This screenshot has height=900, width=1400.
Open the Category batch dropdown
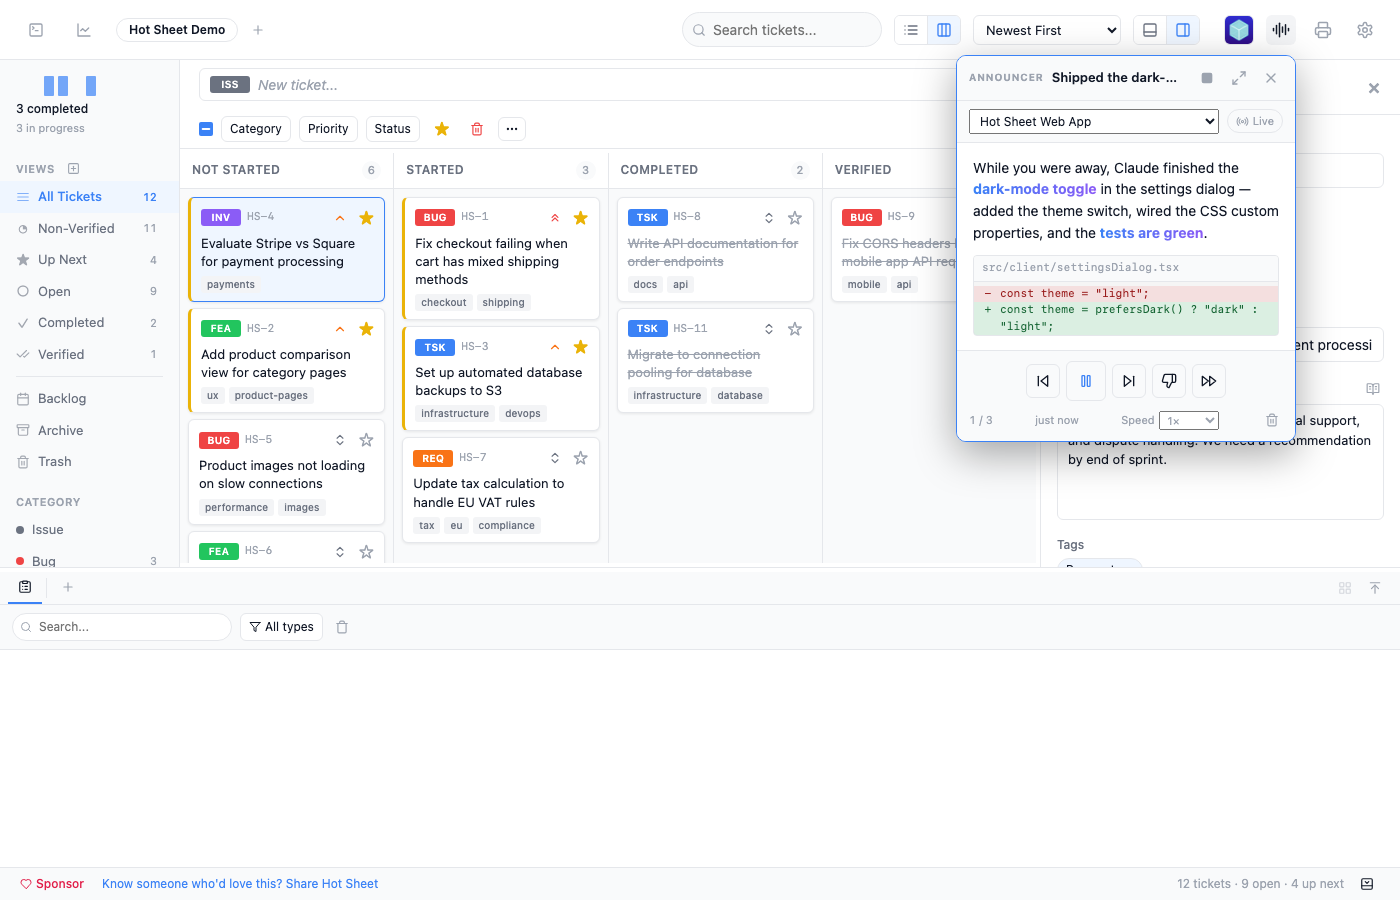256,129
